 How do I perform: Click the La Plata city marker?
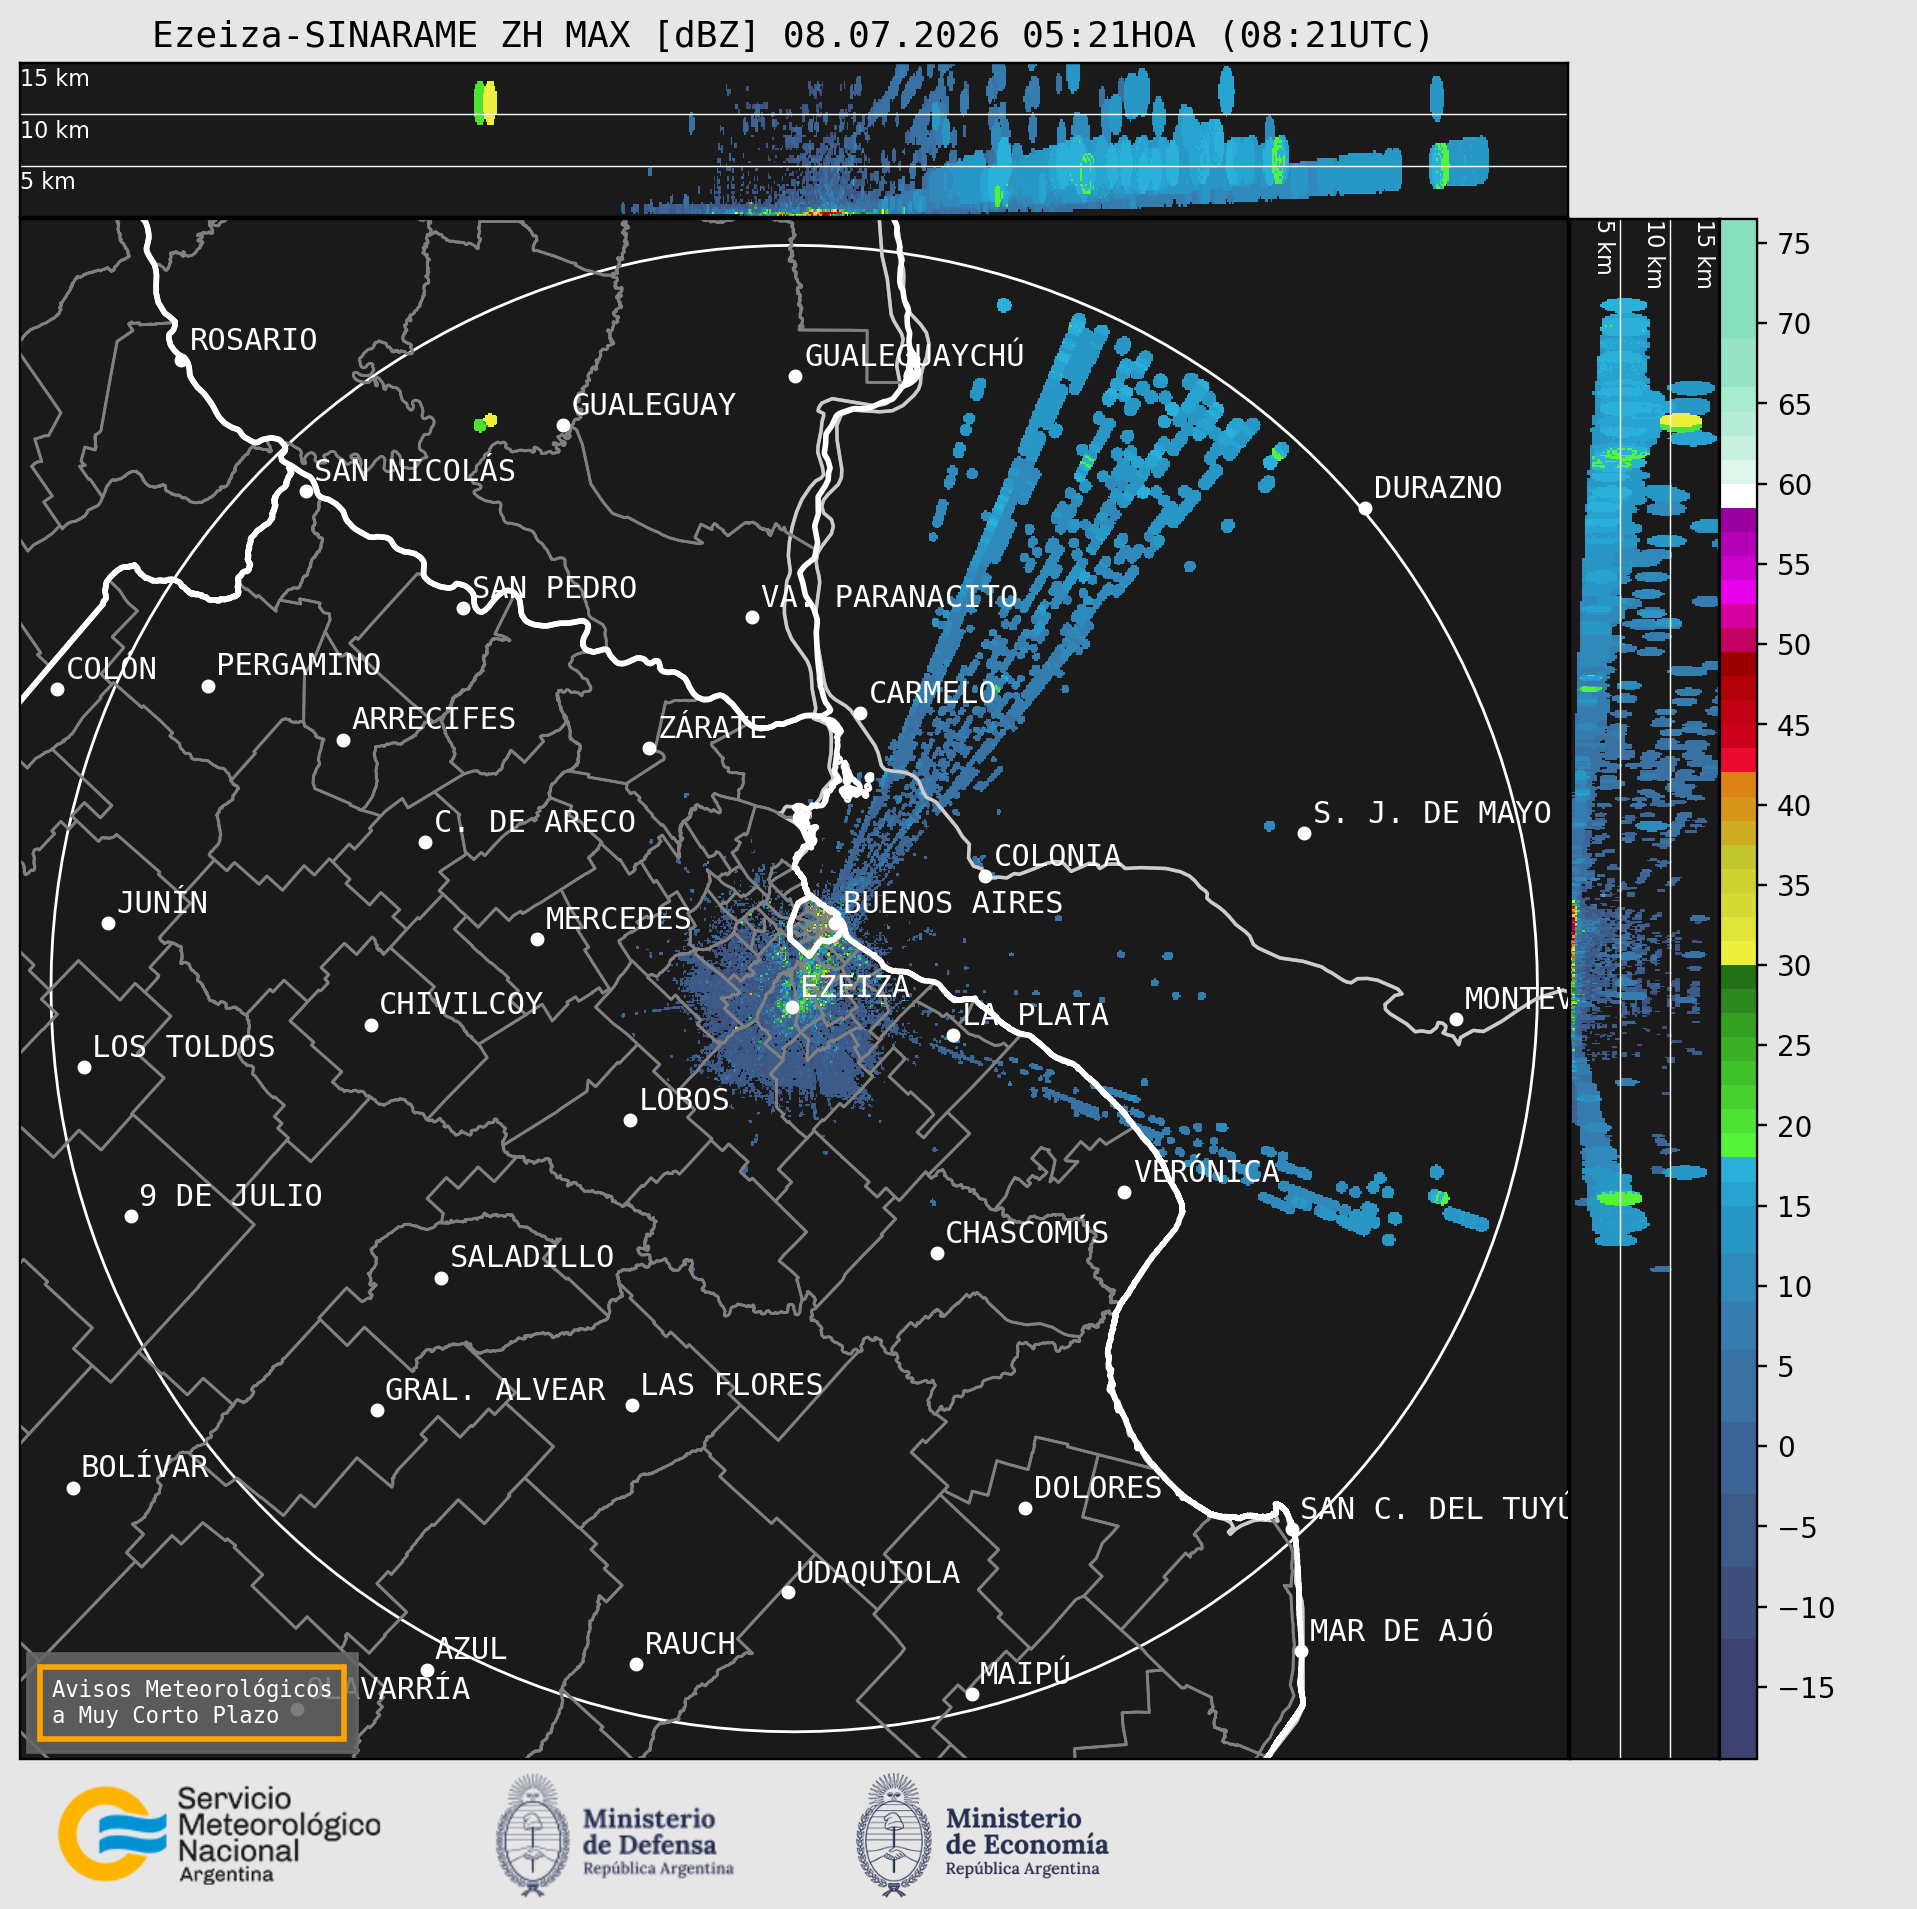click(x=953, y=1035)
